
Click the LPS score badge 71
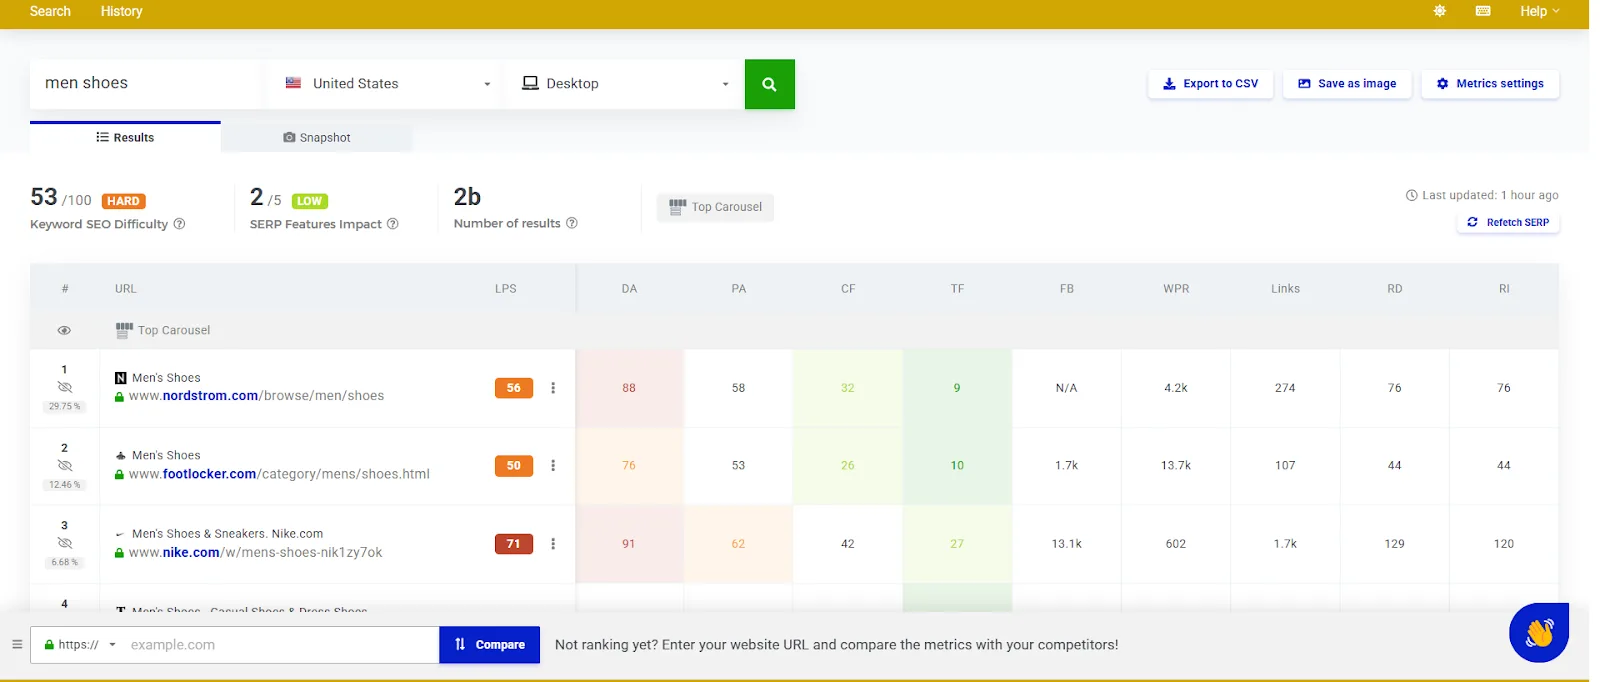point(513,544)
